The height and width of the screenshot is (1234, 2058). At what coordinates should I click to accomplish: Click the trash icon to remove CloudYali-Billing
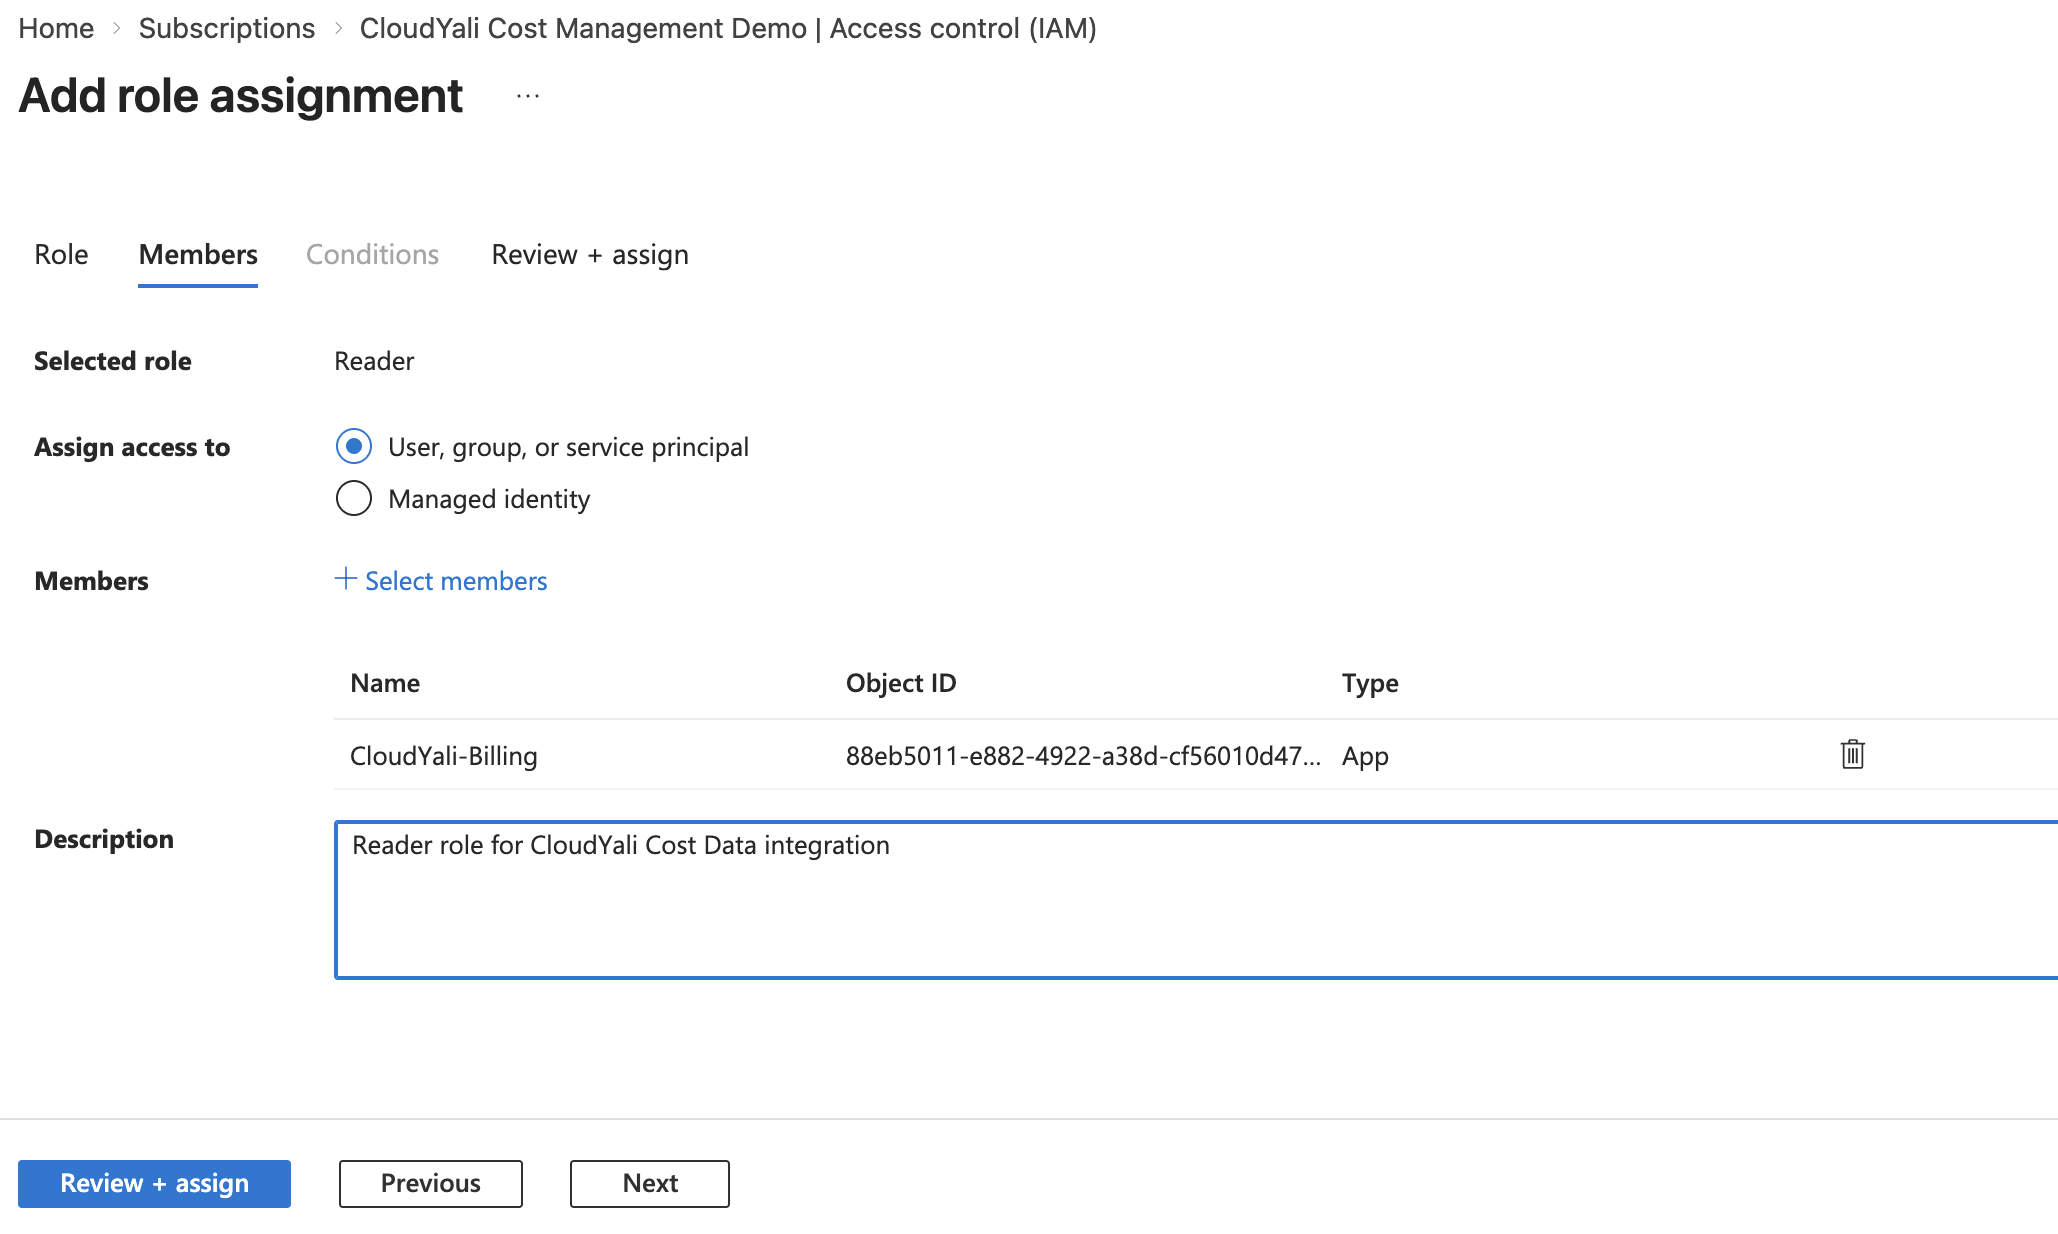1851,755
